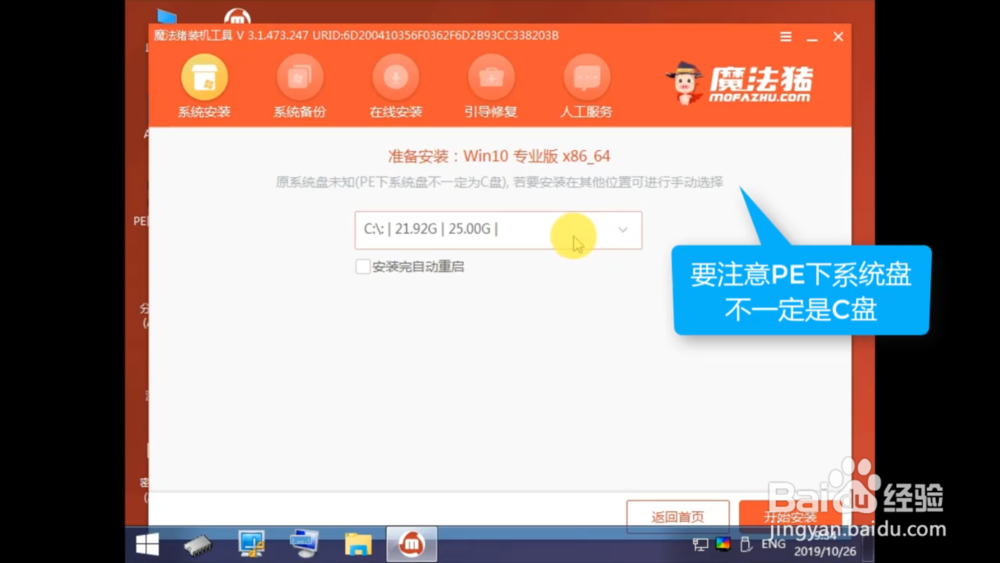Viewport: 1000px width, 563px height.
Task: Click the network tray icon
Action: [x=700, y=545]
